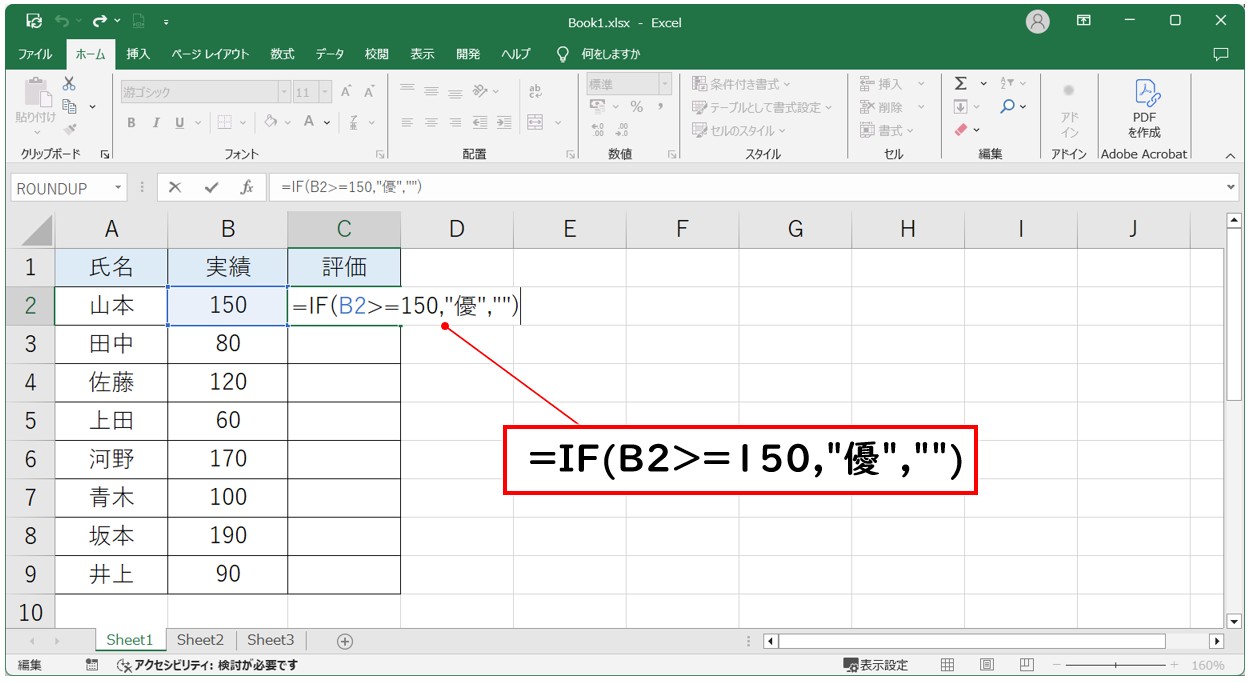This screenshot has width=1251, height=683.
Task: Click the decrease indent icon
Action: [480, 122]
